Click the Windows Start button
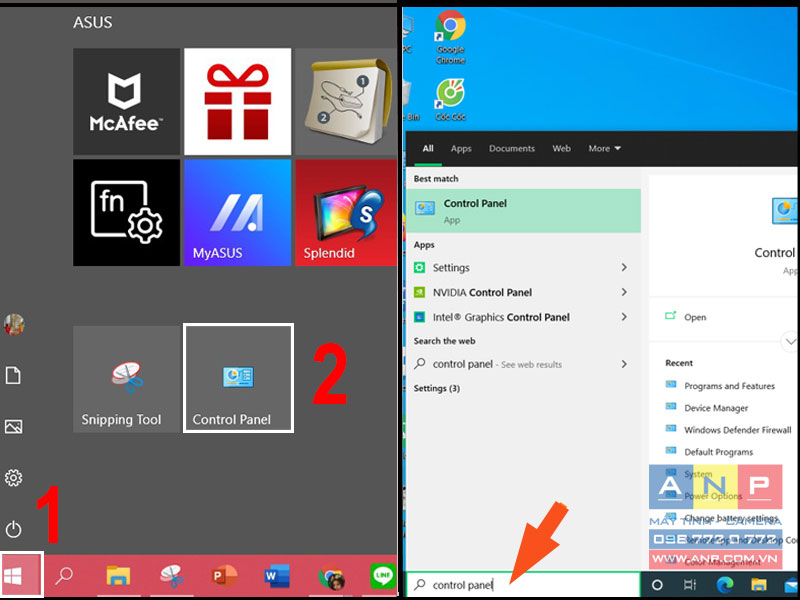800x600 pixels. [21, 576]
